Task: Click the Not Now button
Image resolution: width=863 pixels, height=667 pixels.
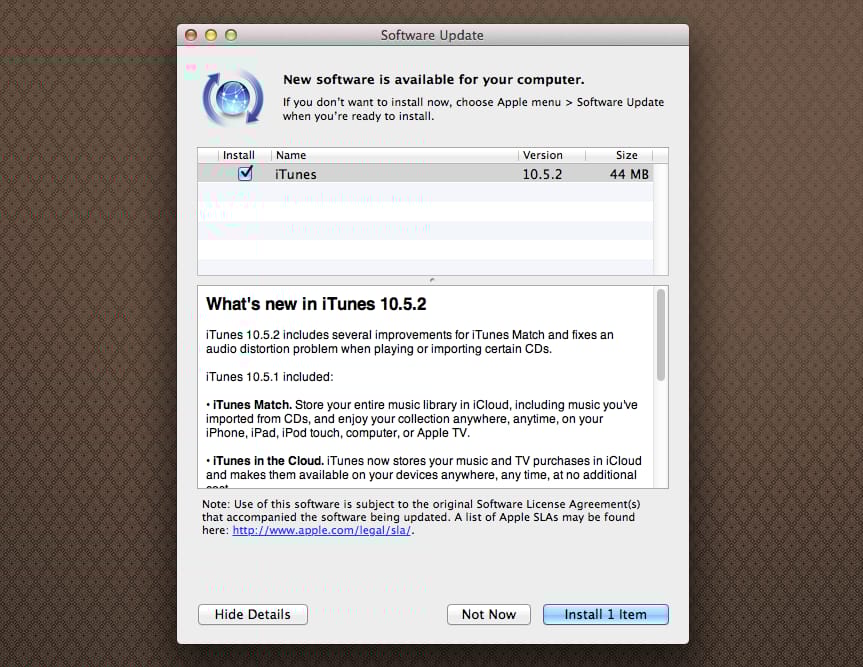Action: pyautogui.click(x=489, y=614)
